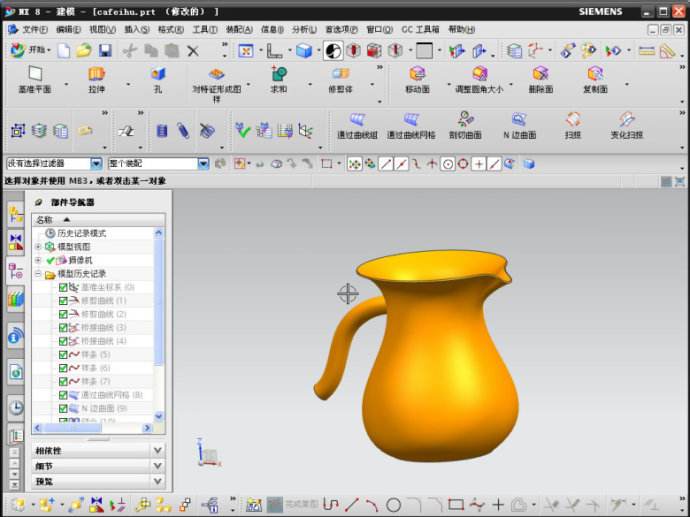Select the 复制面 copy face tool
This screenshot has width=690, height=517.
pyautogui.click(x=595, y=79)
